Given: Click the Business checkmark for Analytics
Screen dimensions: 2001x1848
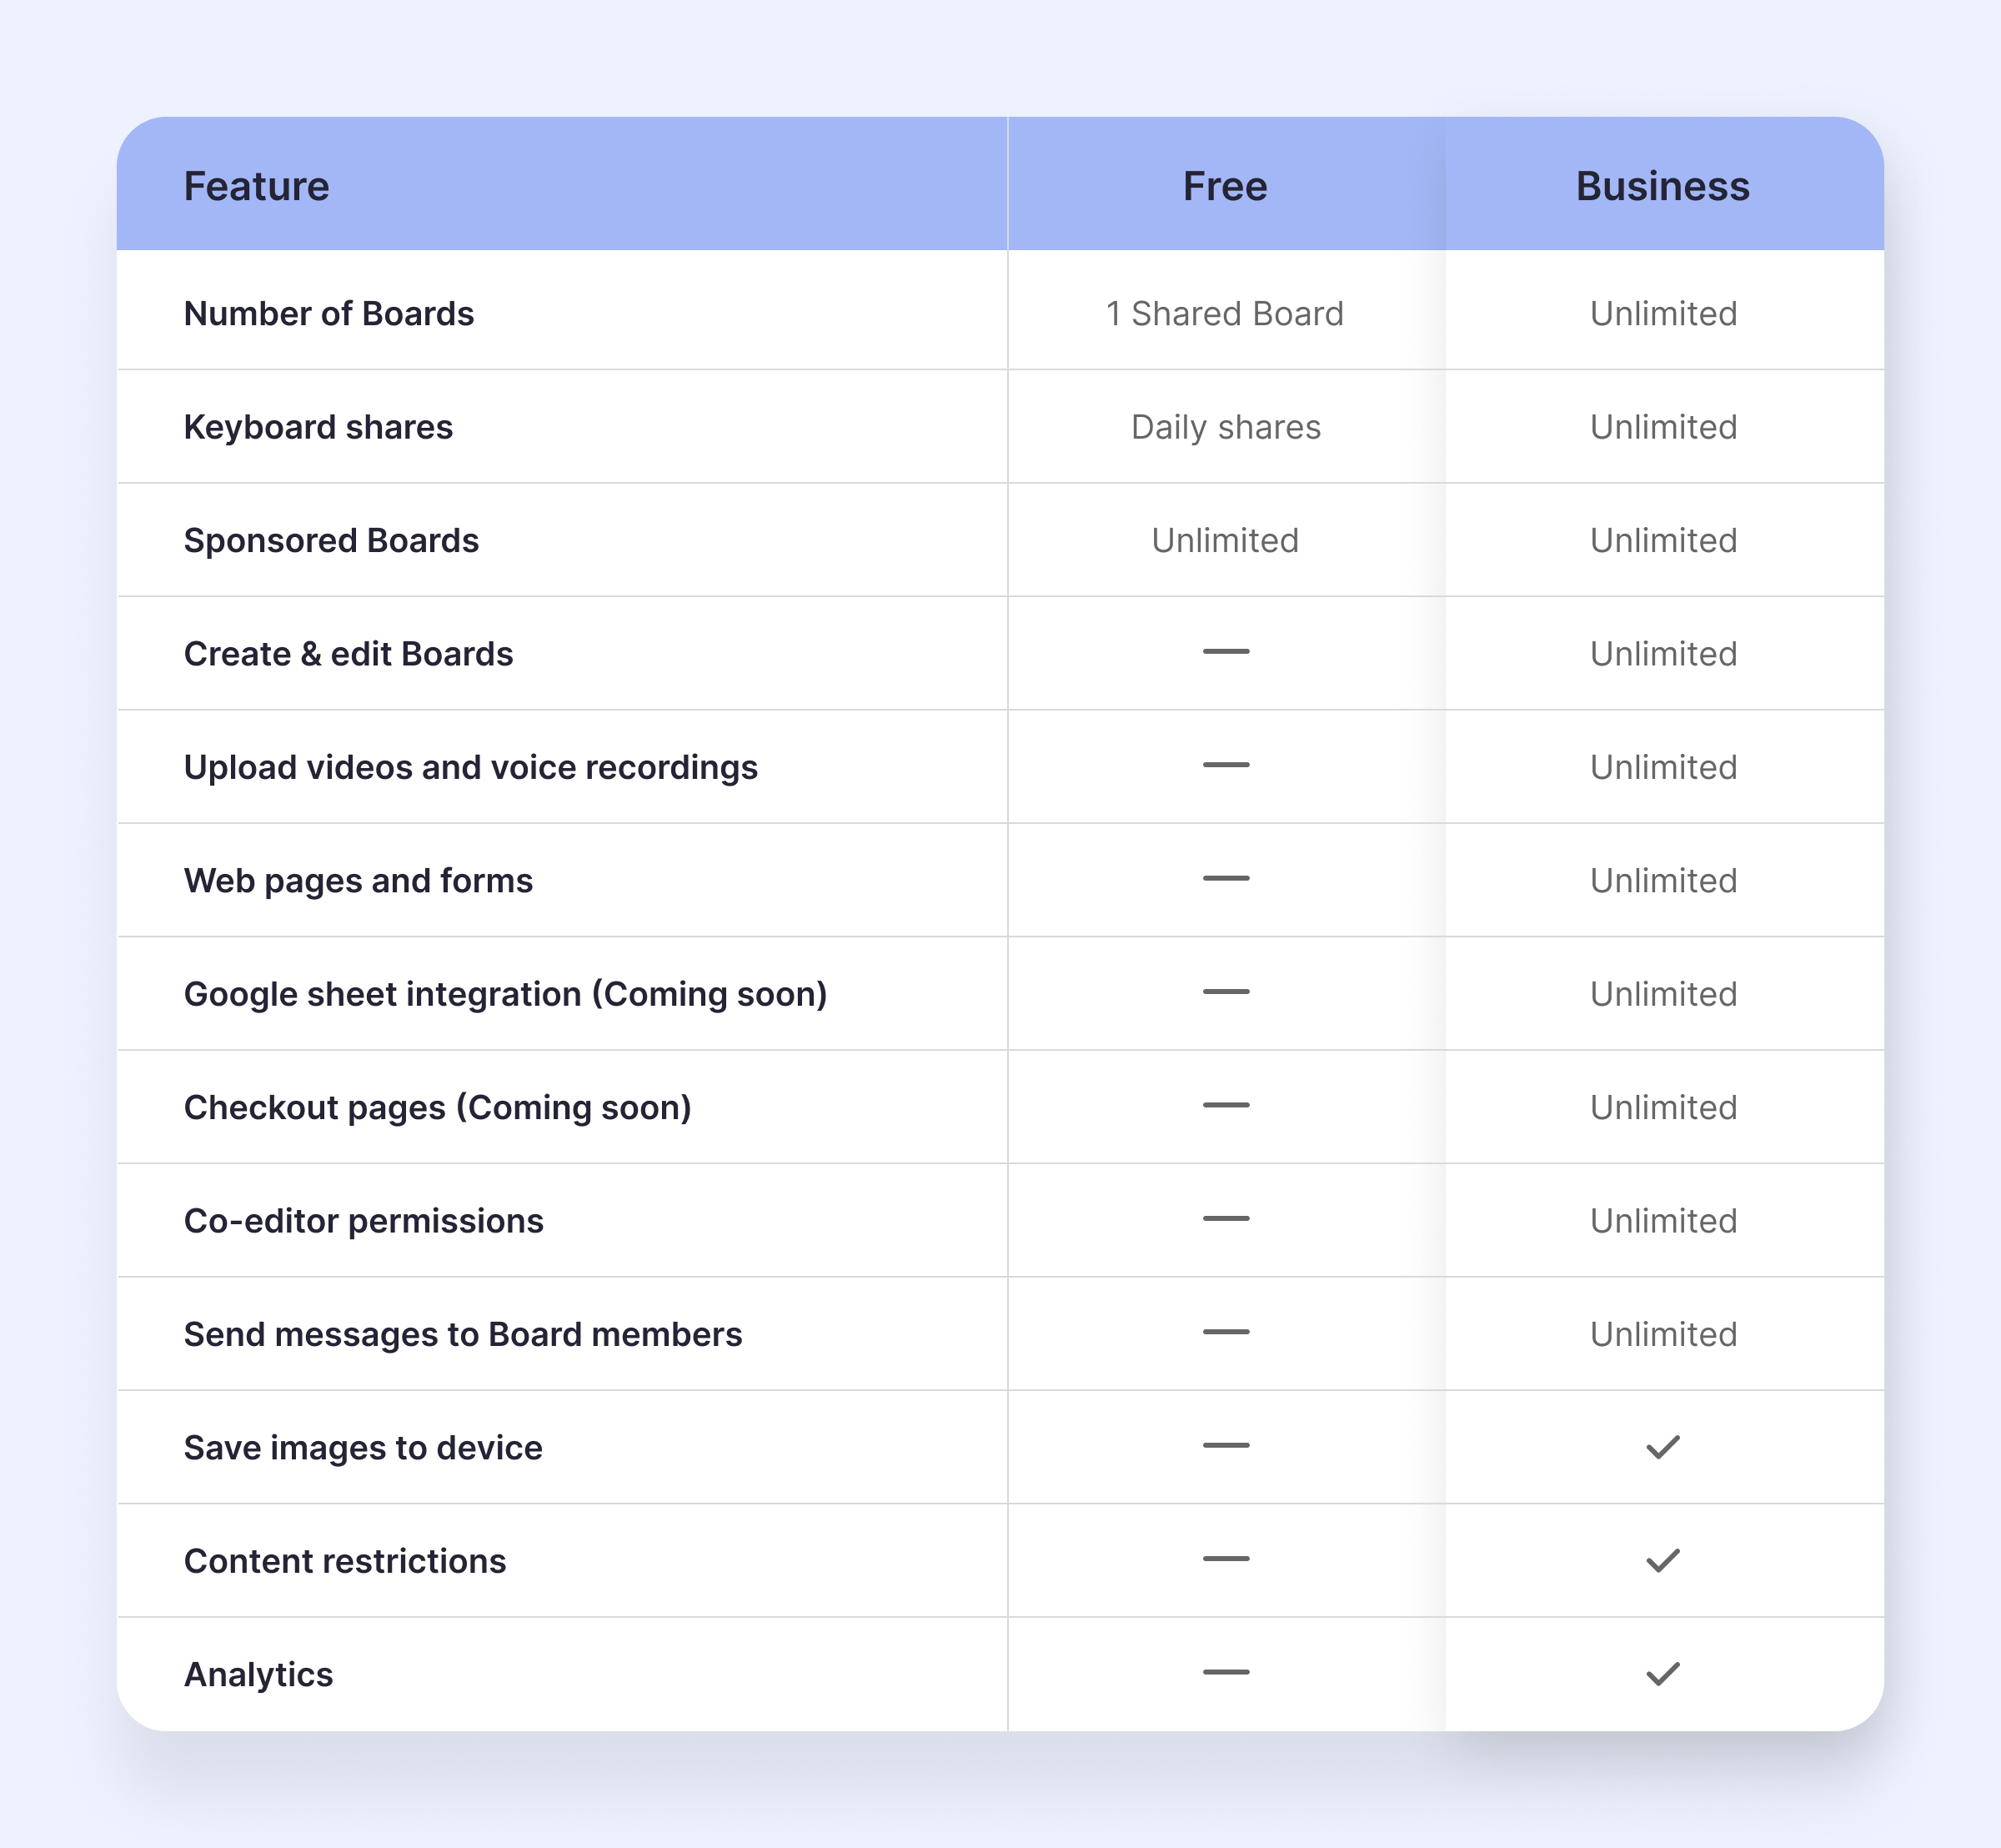Looking at the screenshot, I should pos(1662,1674).
